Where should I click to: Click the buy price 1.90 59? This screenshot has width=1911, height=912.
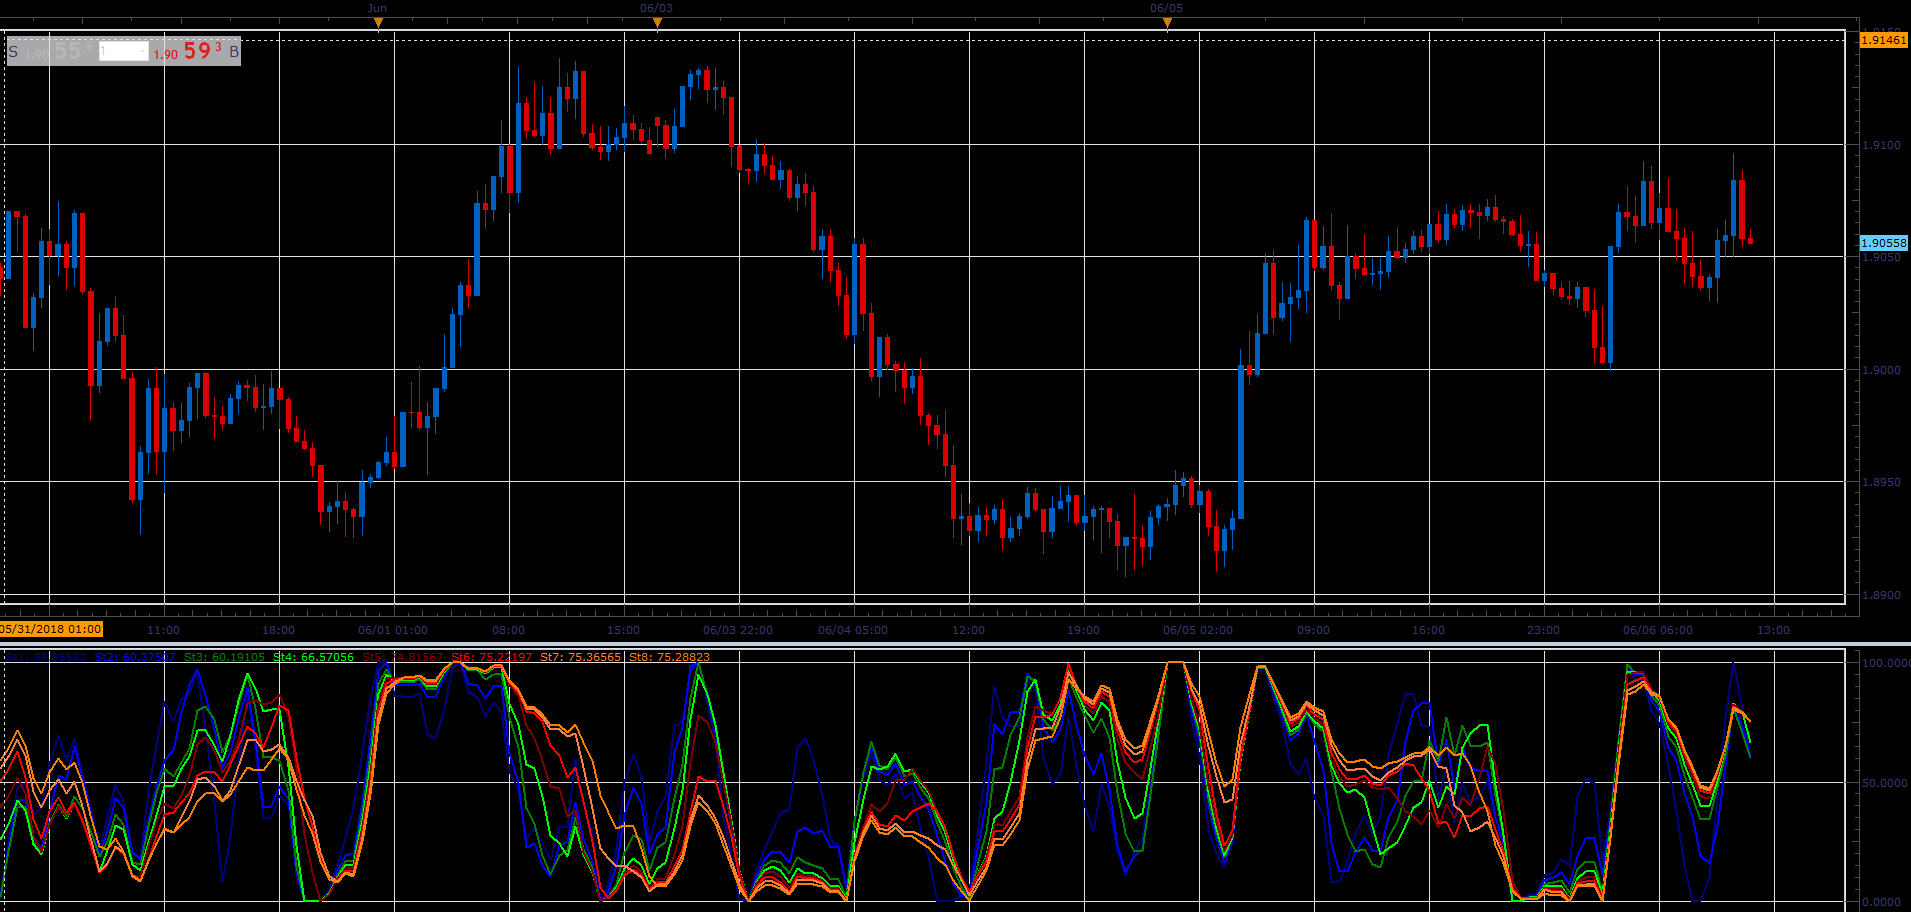188,51
